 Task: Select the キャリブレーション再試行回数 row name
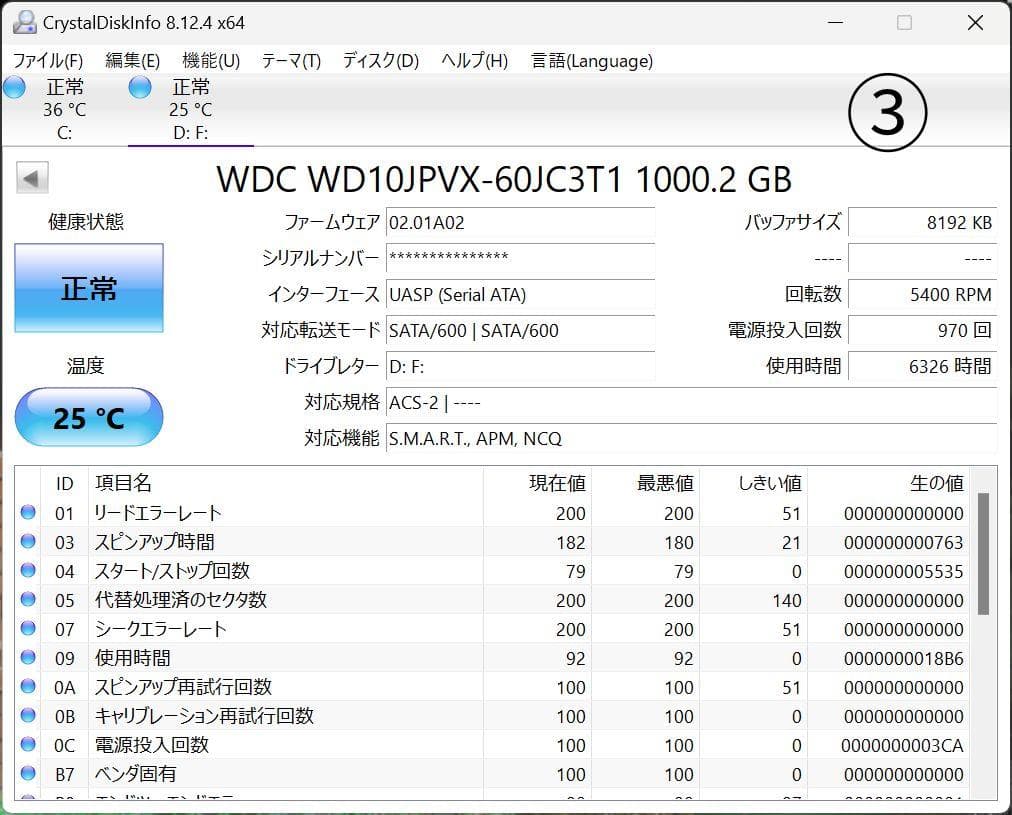tap(204, 716)
